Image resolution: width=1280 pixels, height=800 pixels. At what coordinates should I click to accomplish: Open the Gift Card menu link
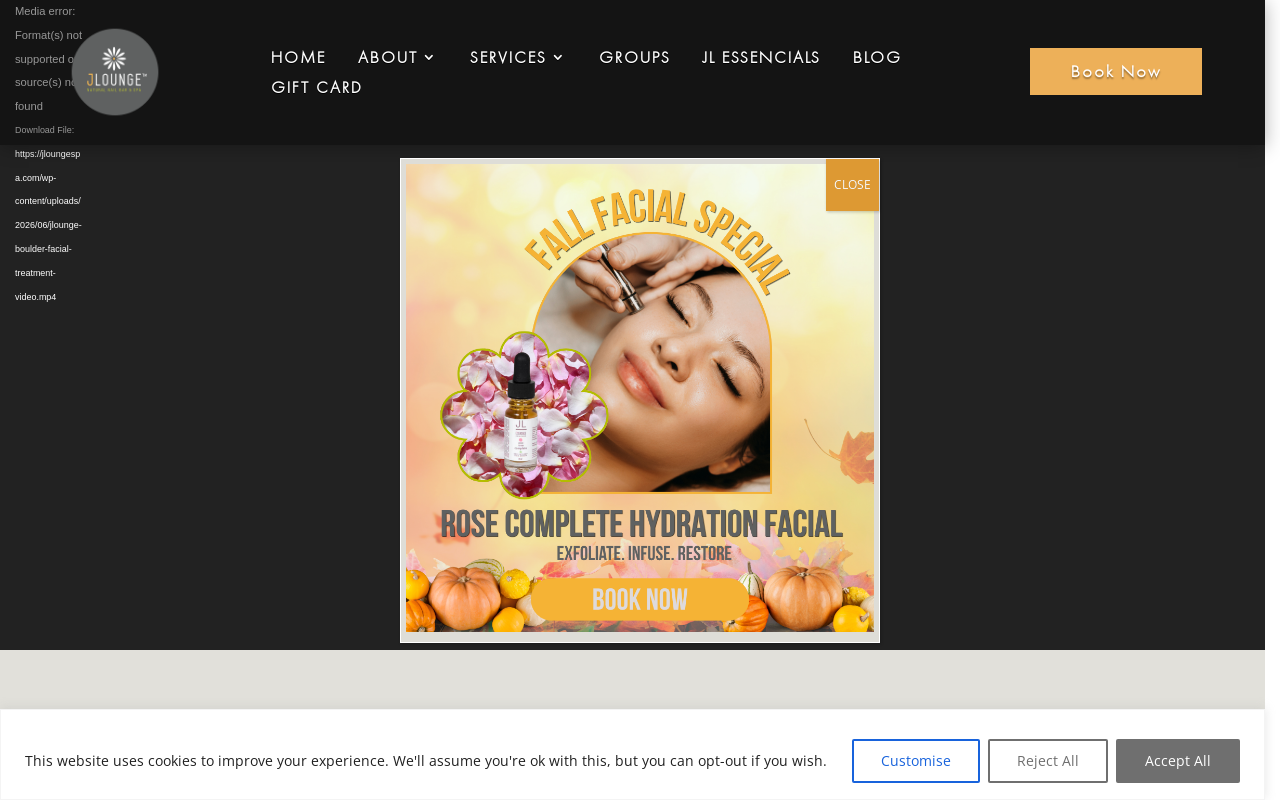point(317,87)
